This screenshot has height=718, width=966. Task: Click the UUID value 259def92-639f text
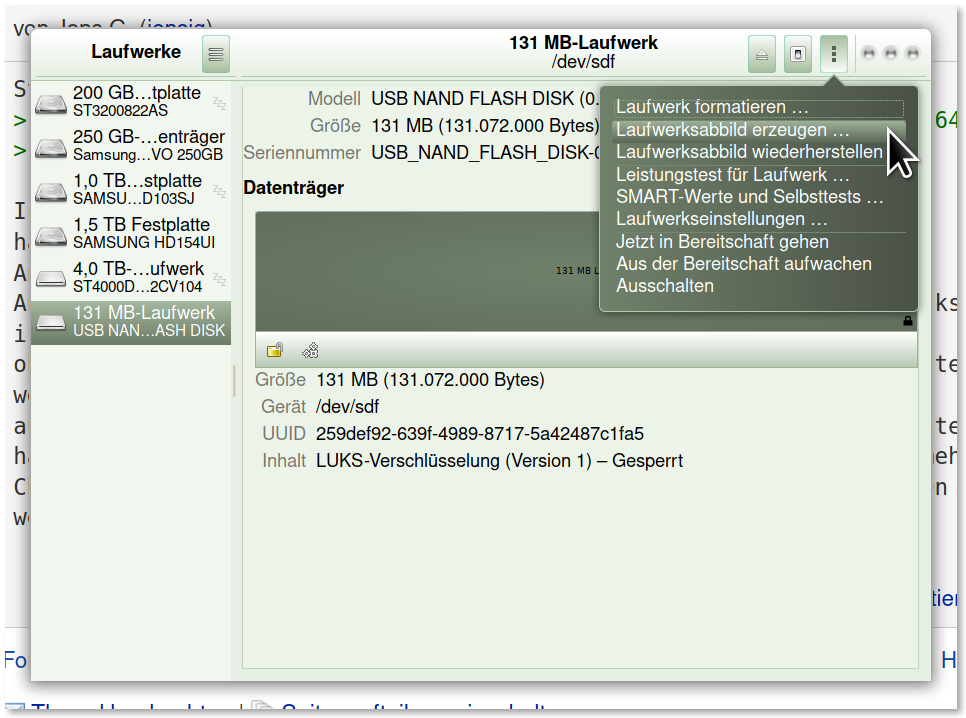click(x=479, y=434)
